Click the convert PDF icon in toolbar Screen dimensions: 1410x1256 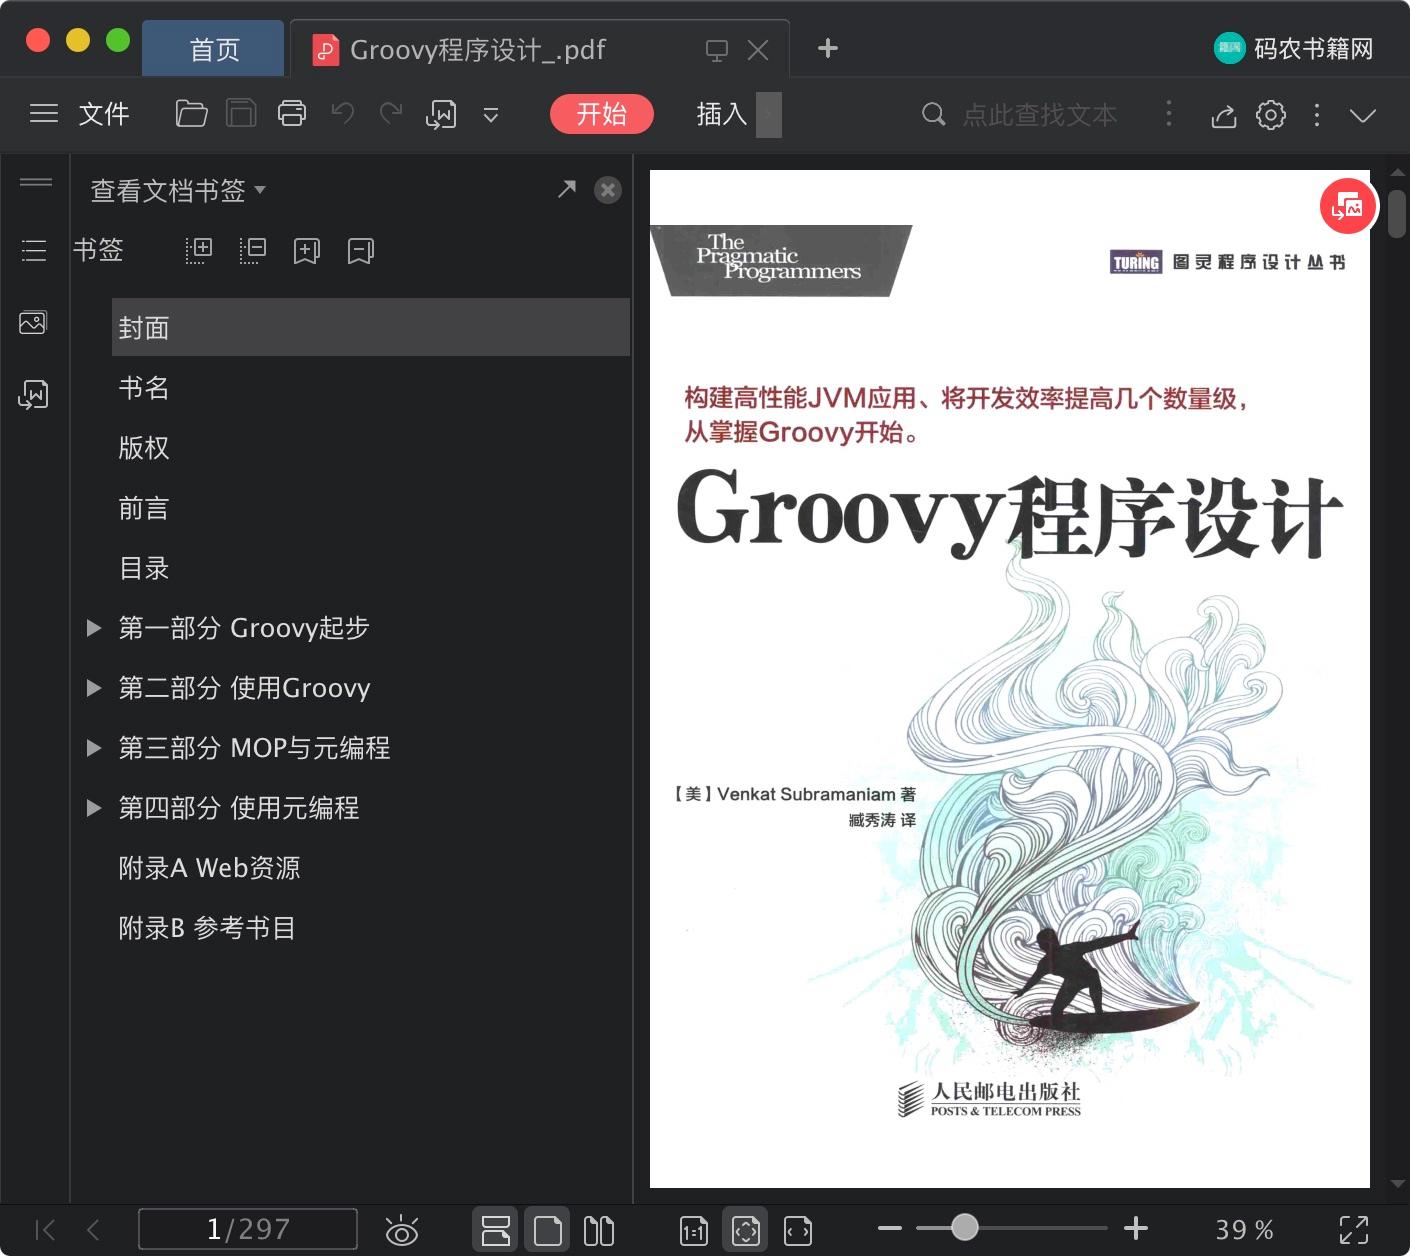441,115
